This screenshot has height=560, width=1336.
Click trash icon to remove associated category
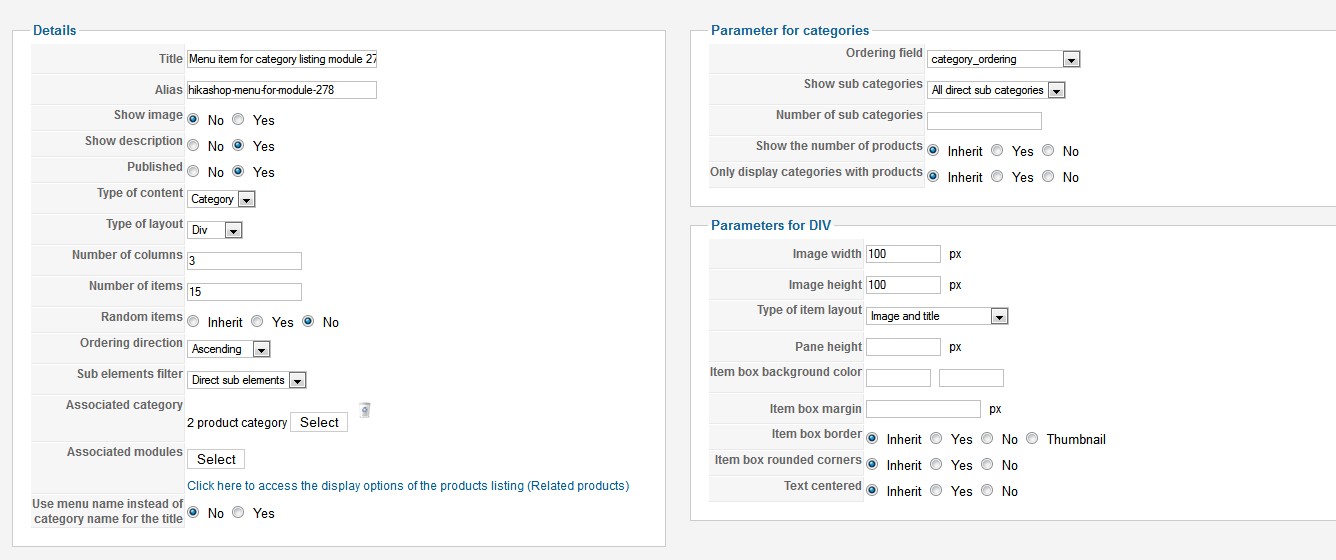(x=365, y=409)
